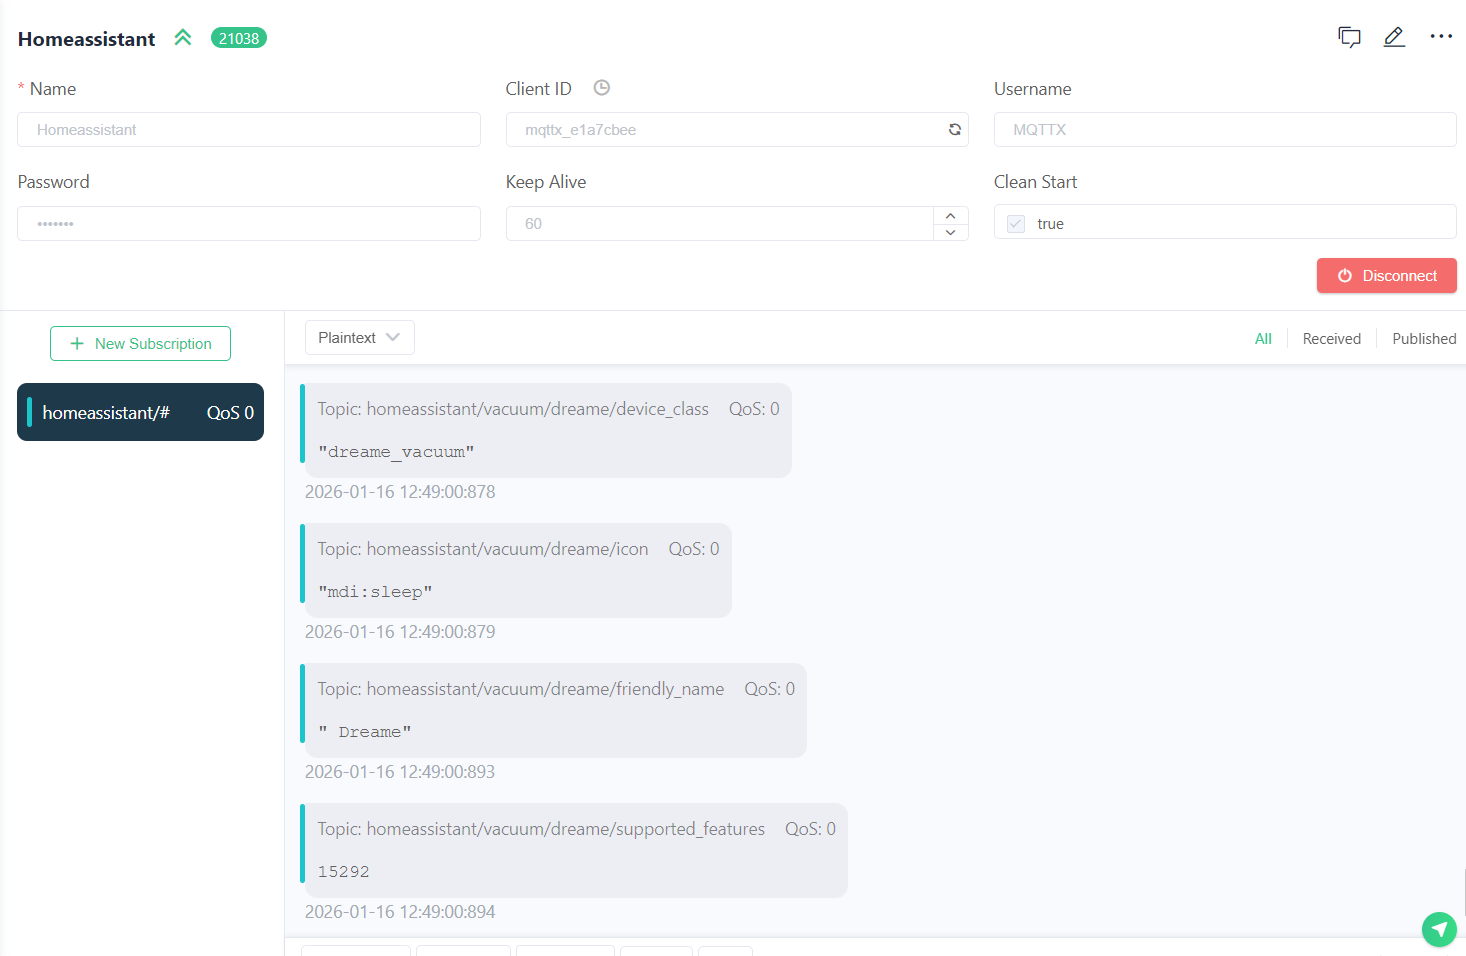Decrease the Keep Alive value
This screenshot has width=1466, height=956.
click(x=950, y=232)
